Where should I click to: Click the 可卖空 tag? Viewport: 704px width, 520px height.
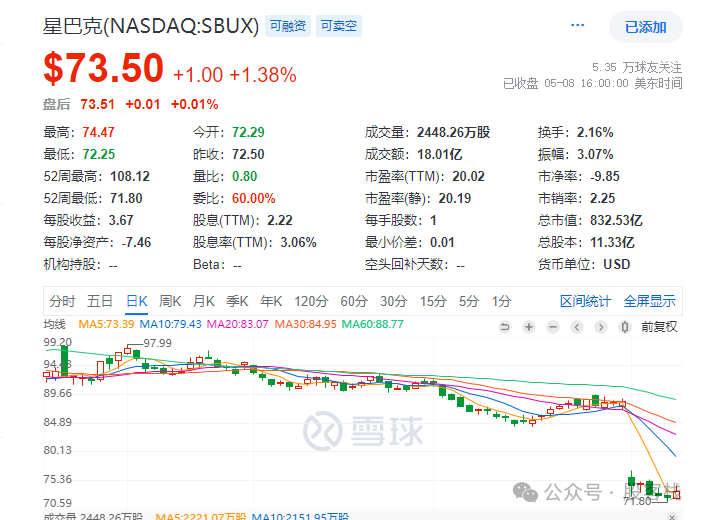click(339, 26)
